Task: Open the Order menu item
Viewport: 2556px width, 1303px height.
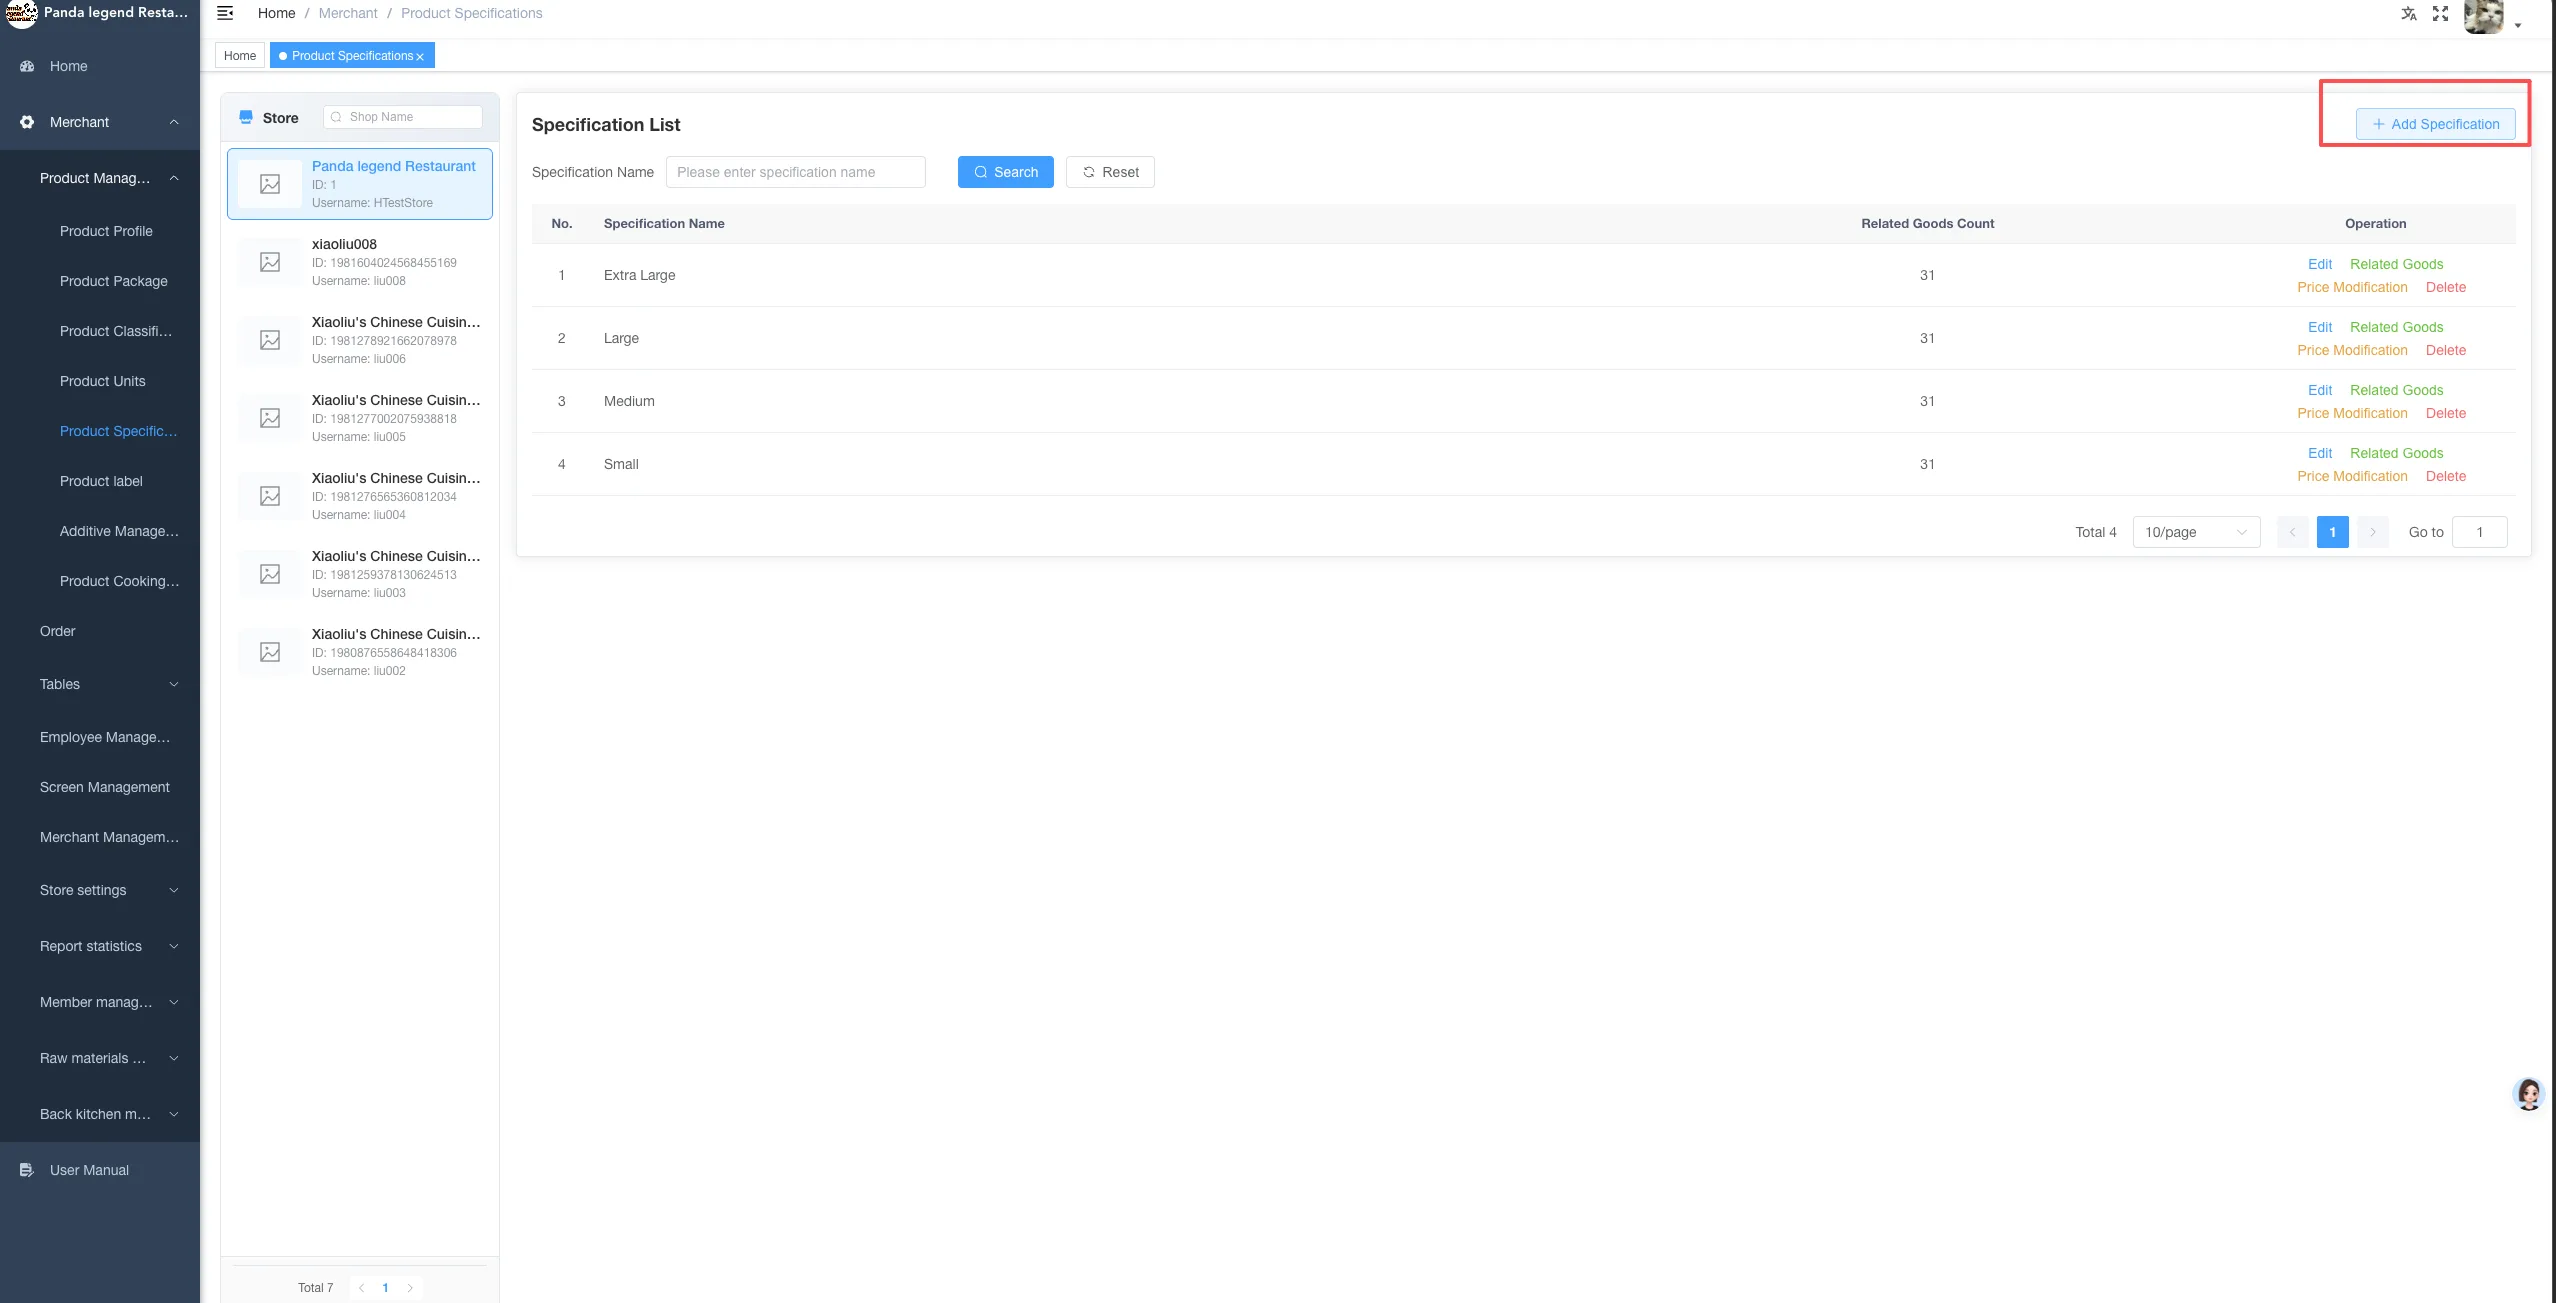Action: point(58,631)
